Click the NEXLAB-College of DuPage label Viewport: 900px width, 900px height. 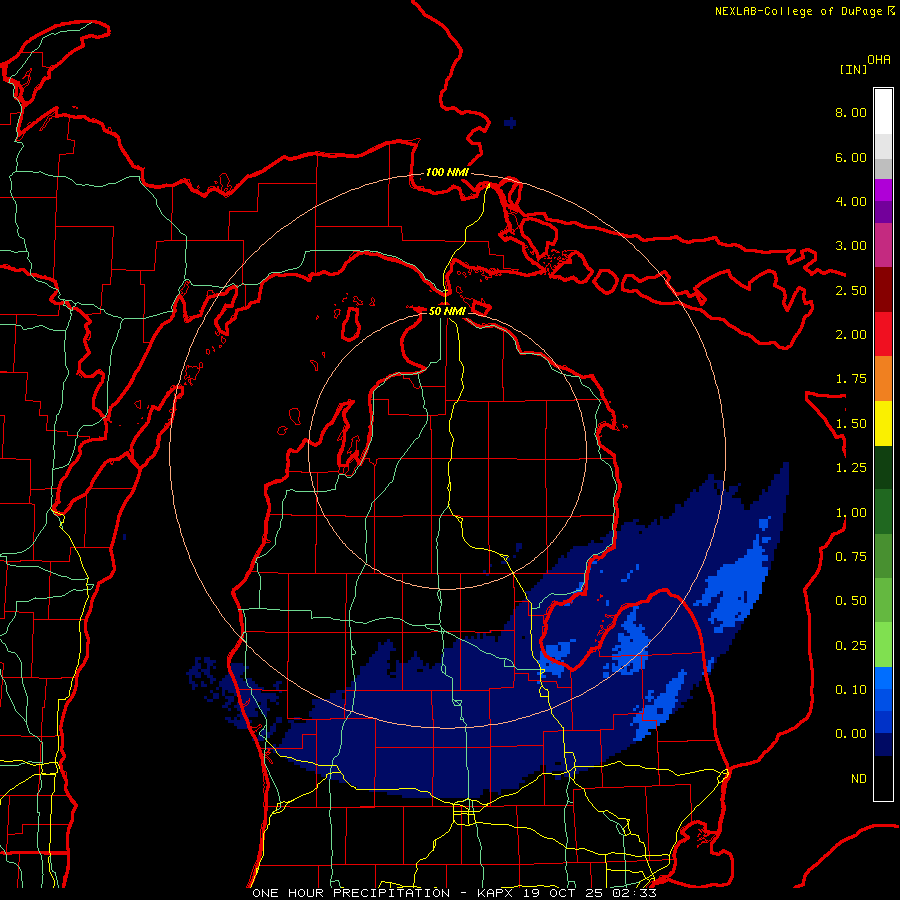(x=798, y=11)
